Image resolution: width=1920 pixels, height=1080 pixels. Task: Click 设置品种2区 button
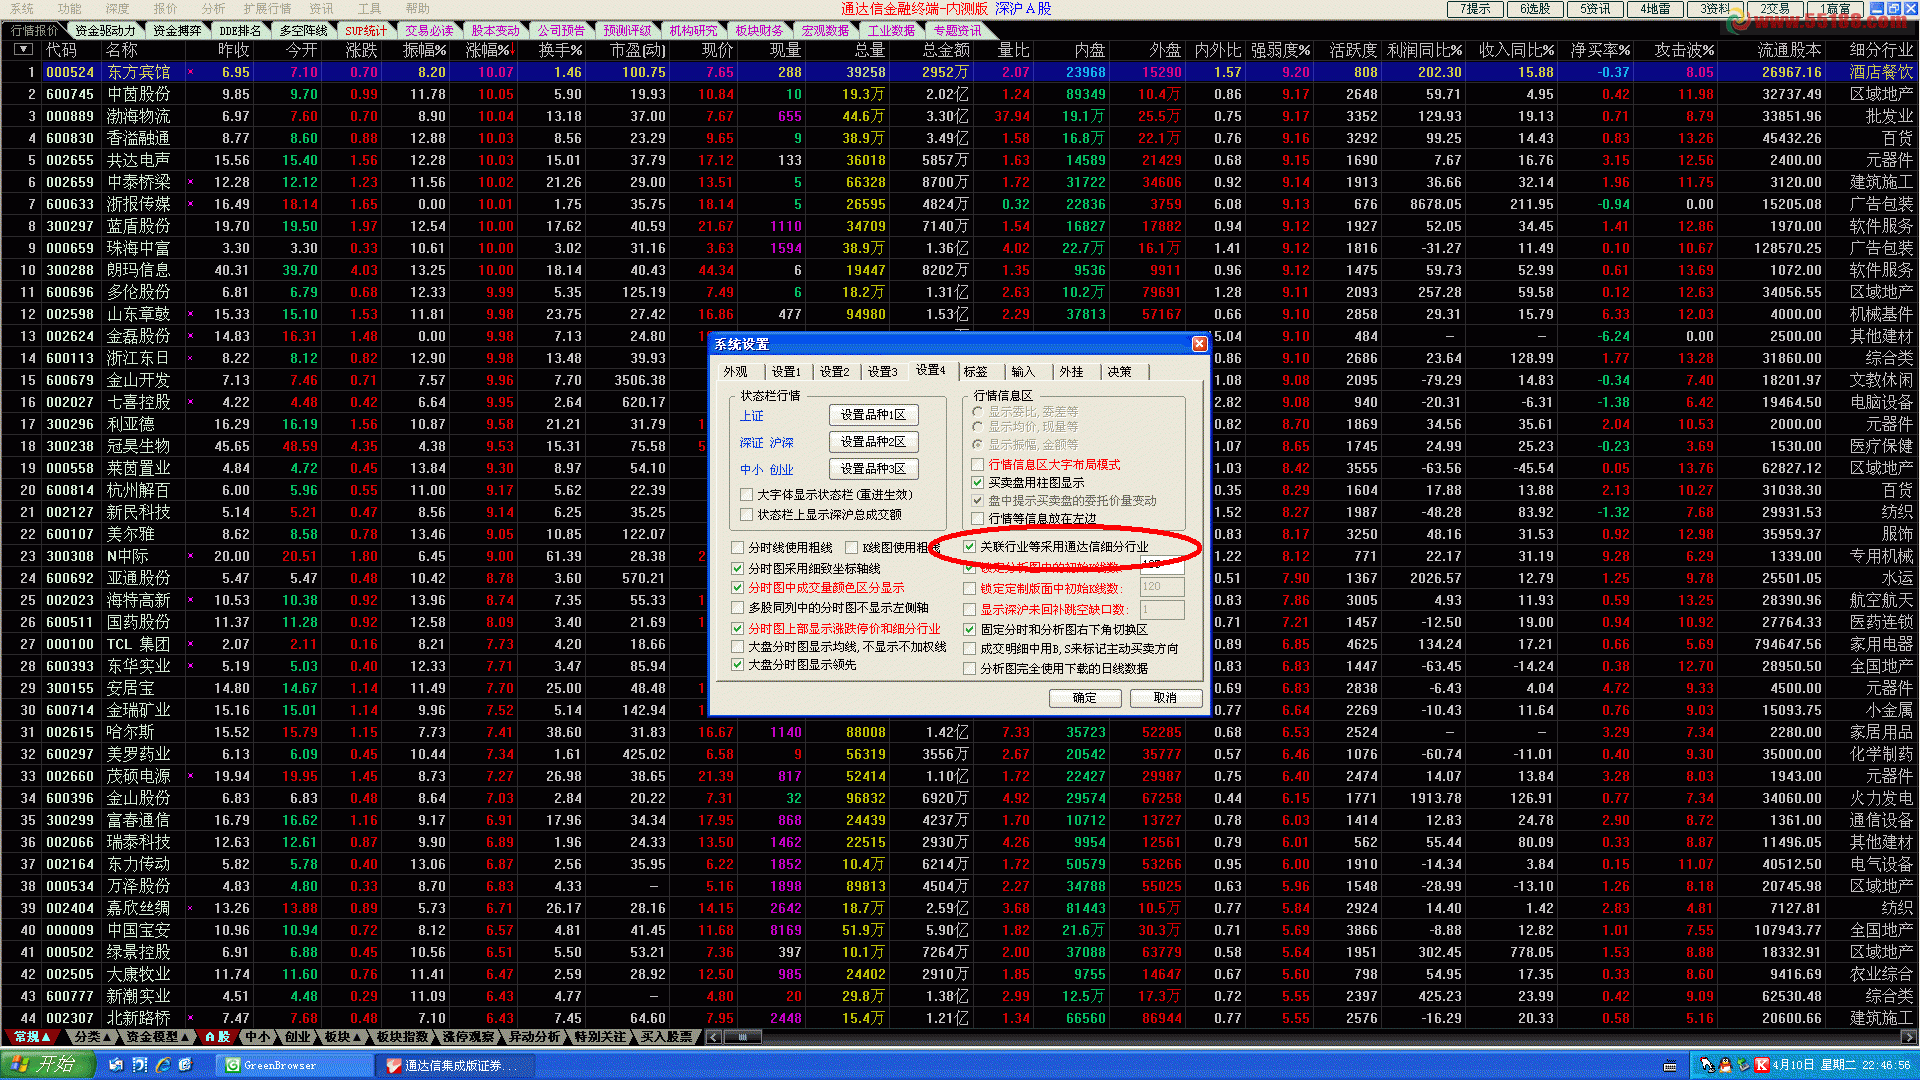click(x=873, y=442)
